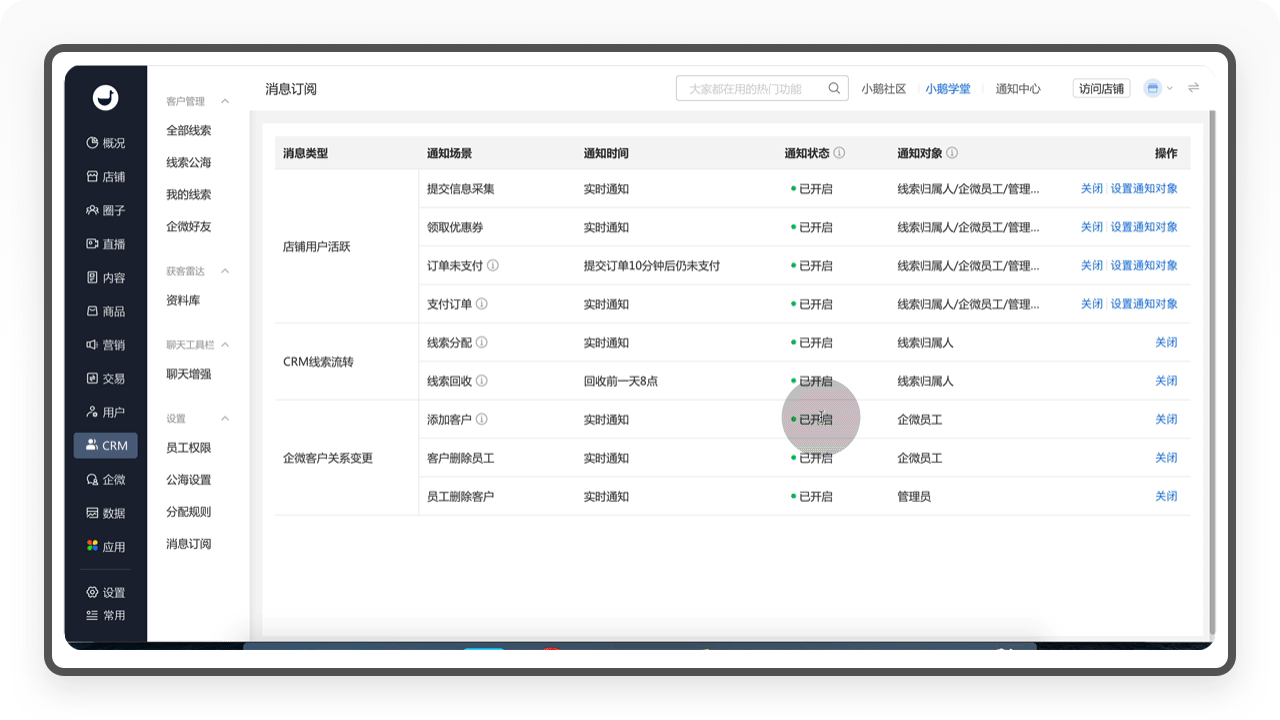Go to 全部线索
1280x720 pixels.
tap(189, 131)
